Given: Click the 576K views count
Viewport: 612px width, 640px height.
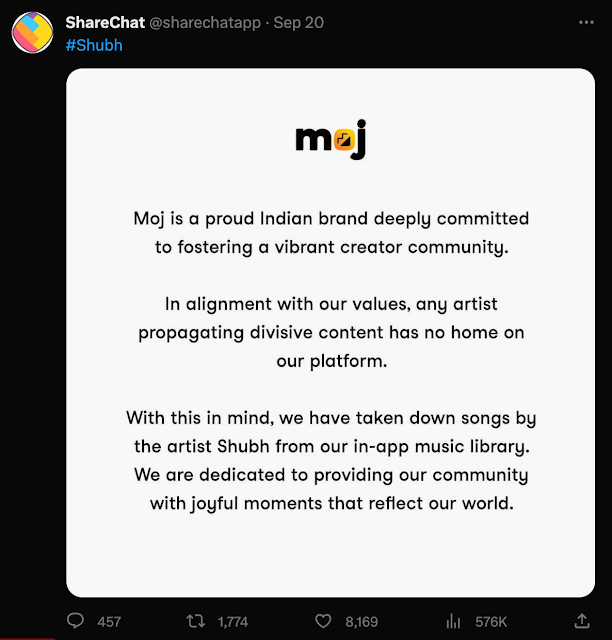Looking at the screenshot, I should click(491, 622).
